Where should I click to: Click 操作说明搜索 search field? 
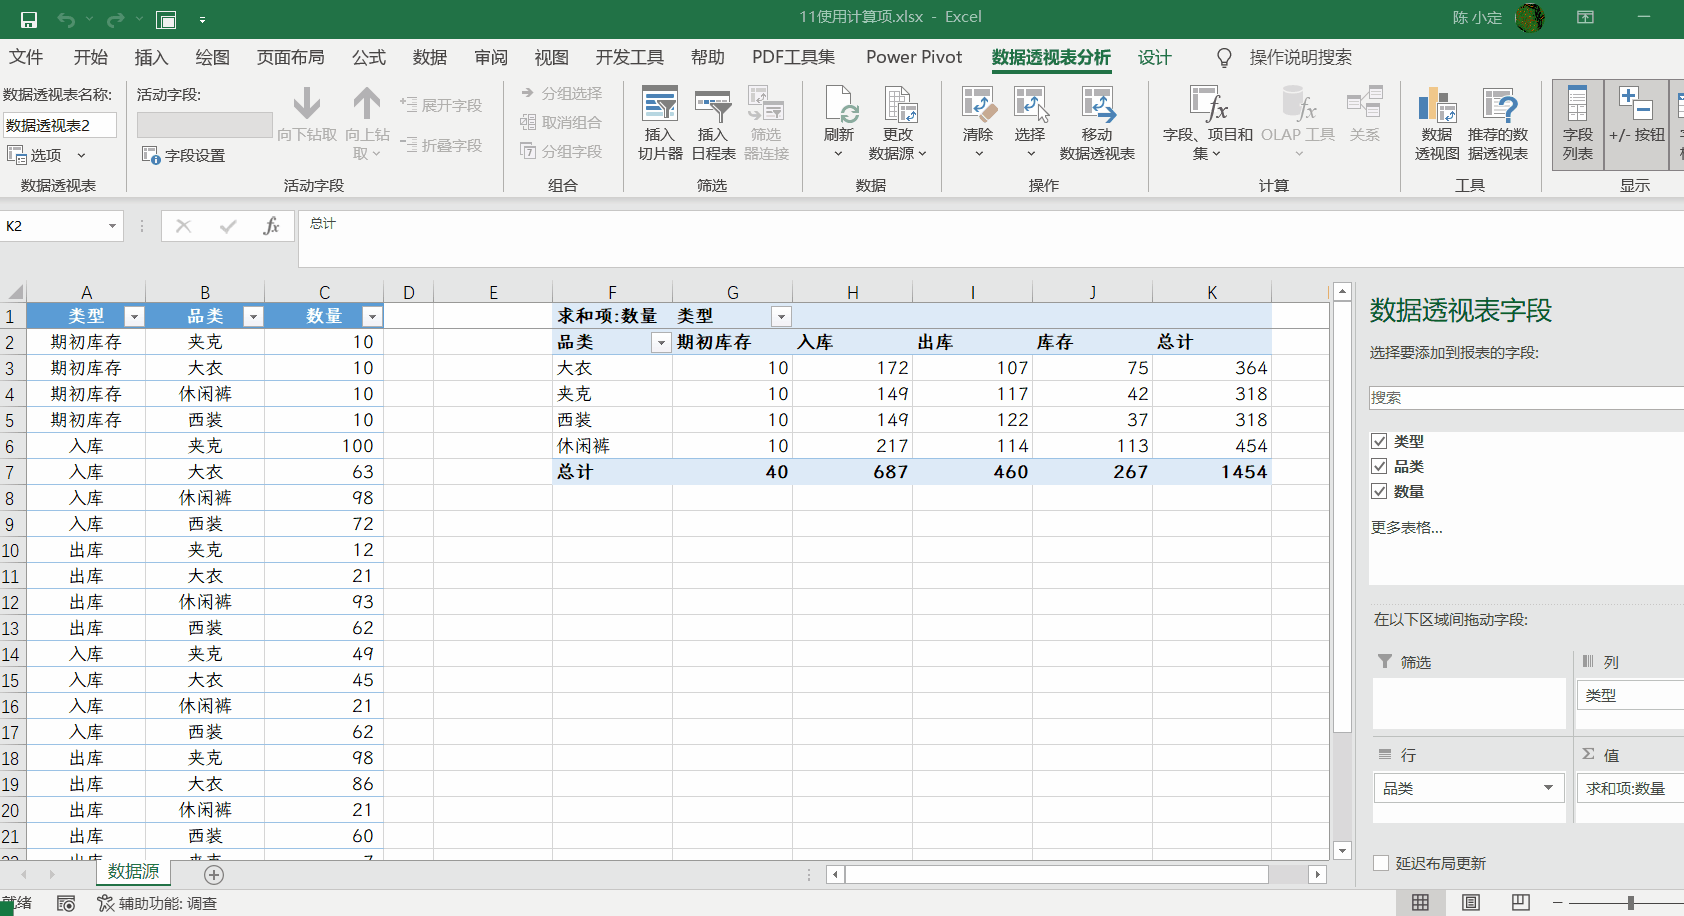pos(1300,58)
